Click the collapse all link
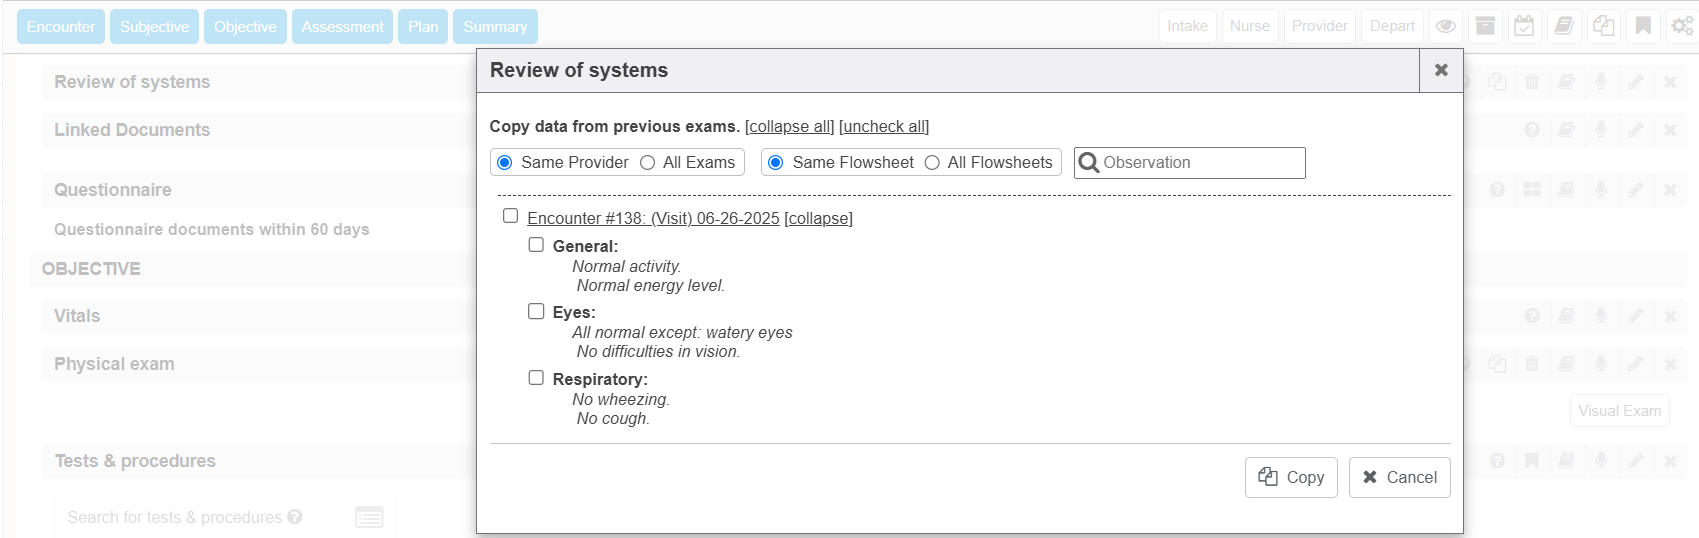The height and width of the screenshot is (538, 1699). pos(789,127)
